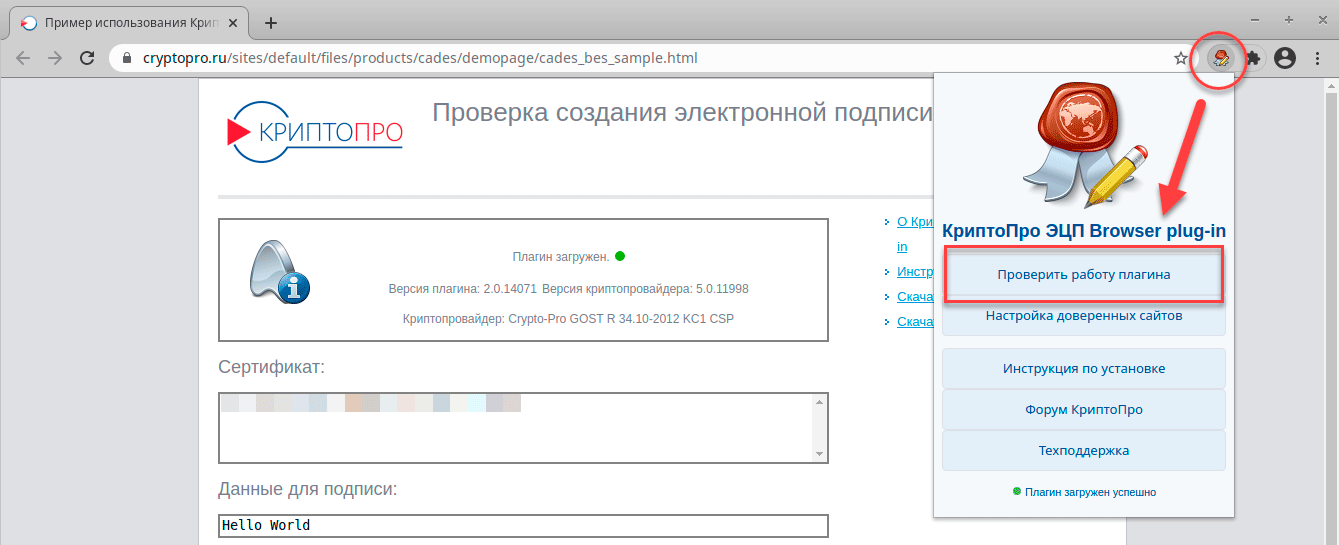Open 'Техподдержка' button

tap(1083, 450)
